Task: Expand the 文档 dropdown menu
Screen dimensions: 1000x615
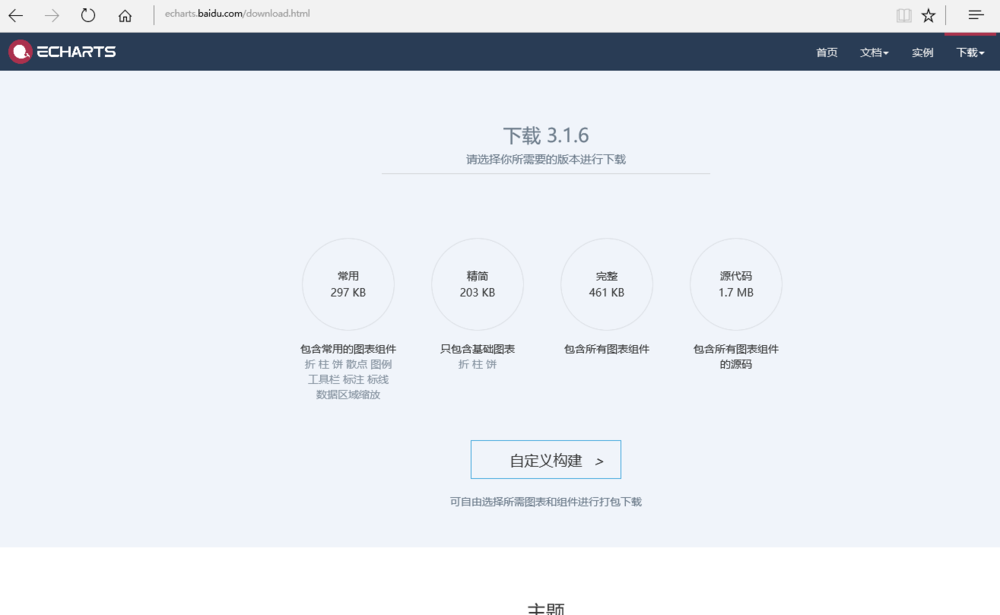Action: pos(874,53)
